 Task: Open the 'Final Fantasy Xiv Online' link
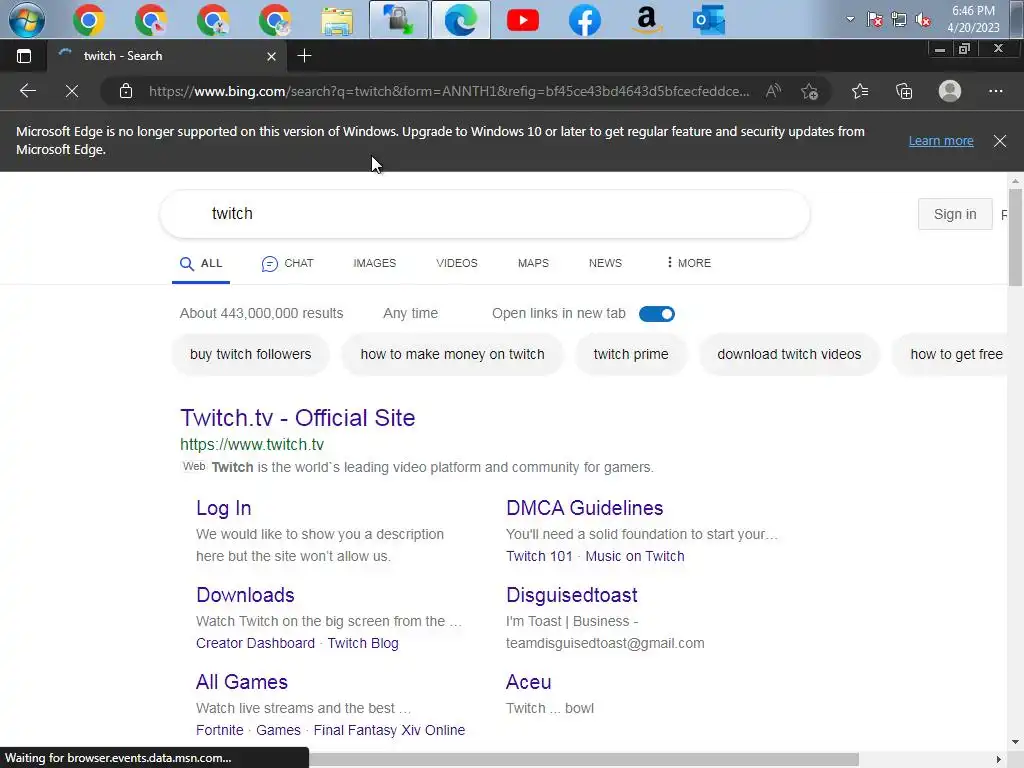(389, 730)
